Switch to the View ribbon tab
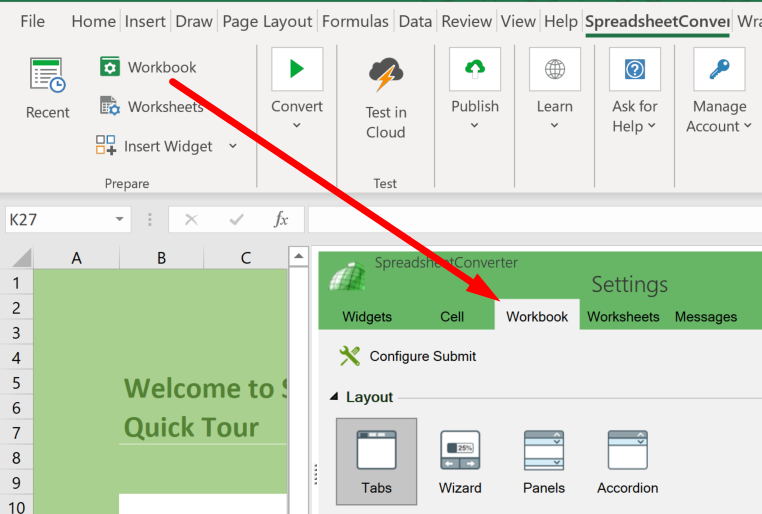This screenshot has height=514, width=762. (x=518, y=21)
